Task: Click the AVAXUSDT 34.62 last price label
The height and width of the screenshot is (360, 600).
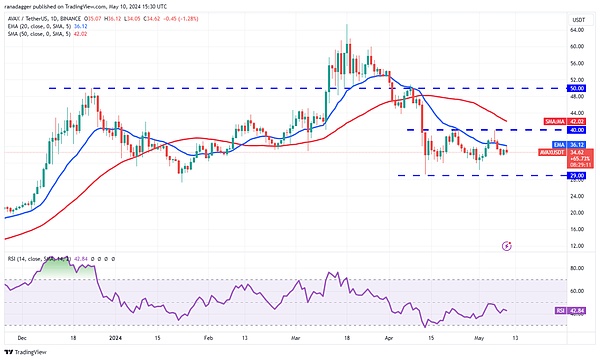Action: [566, 158]
